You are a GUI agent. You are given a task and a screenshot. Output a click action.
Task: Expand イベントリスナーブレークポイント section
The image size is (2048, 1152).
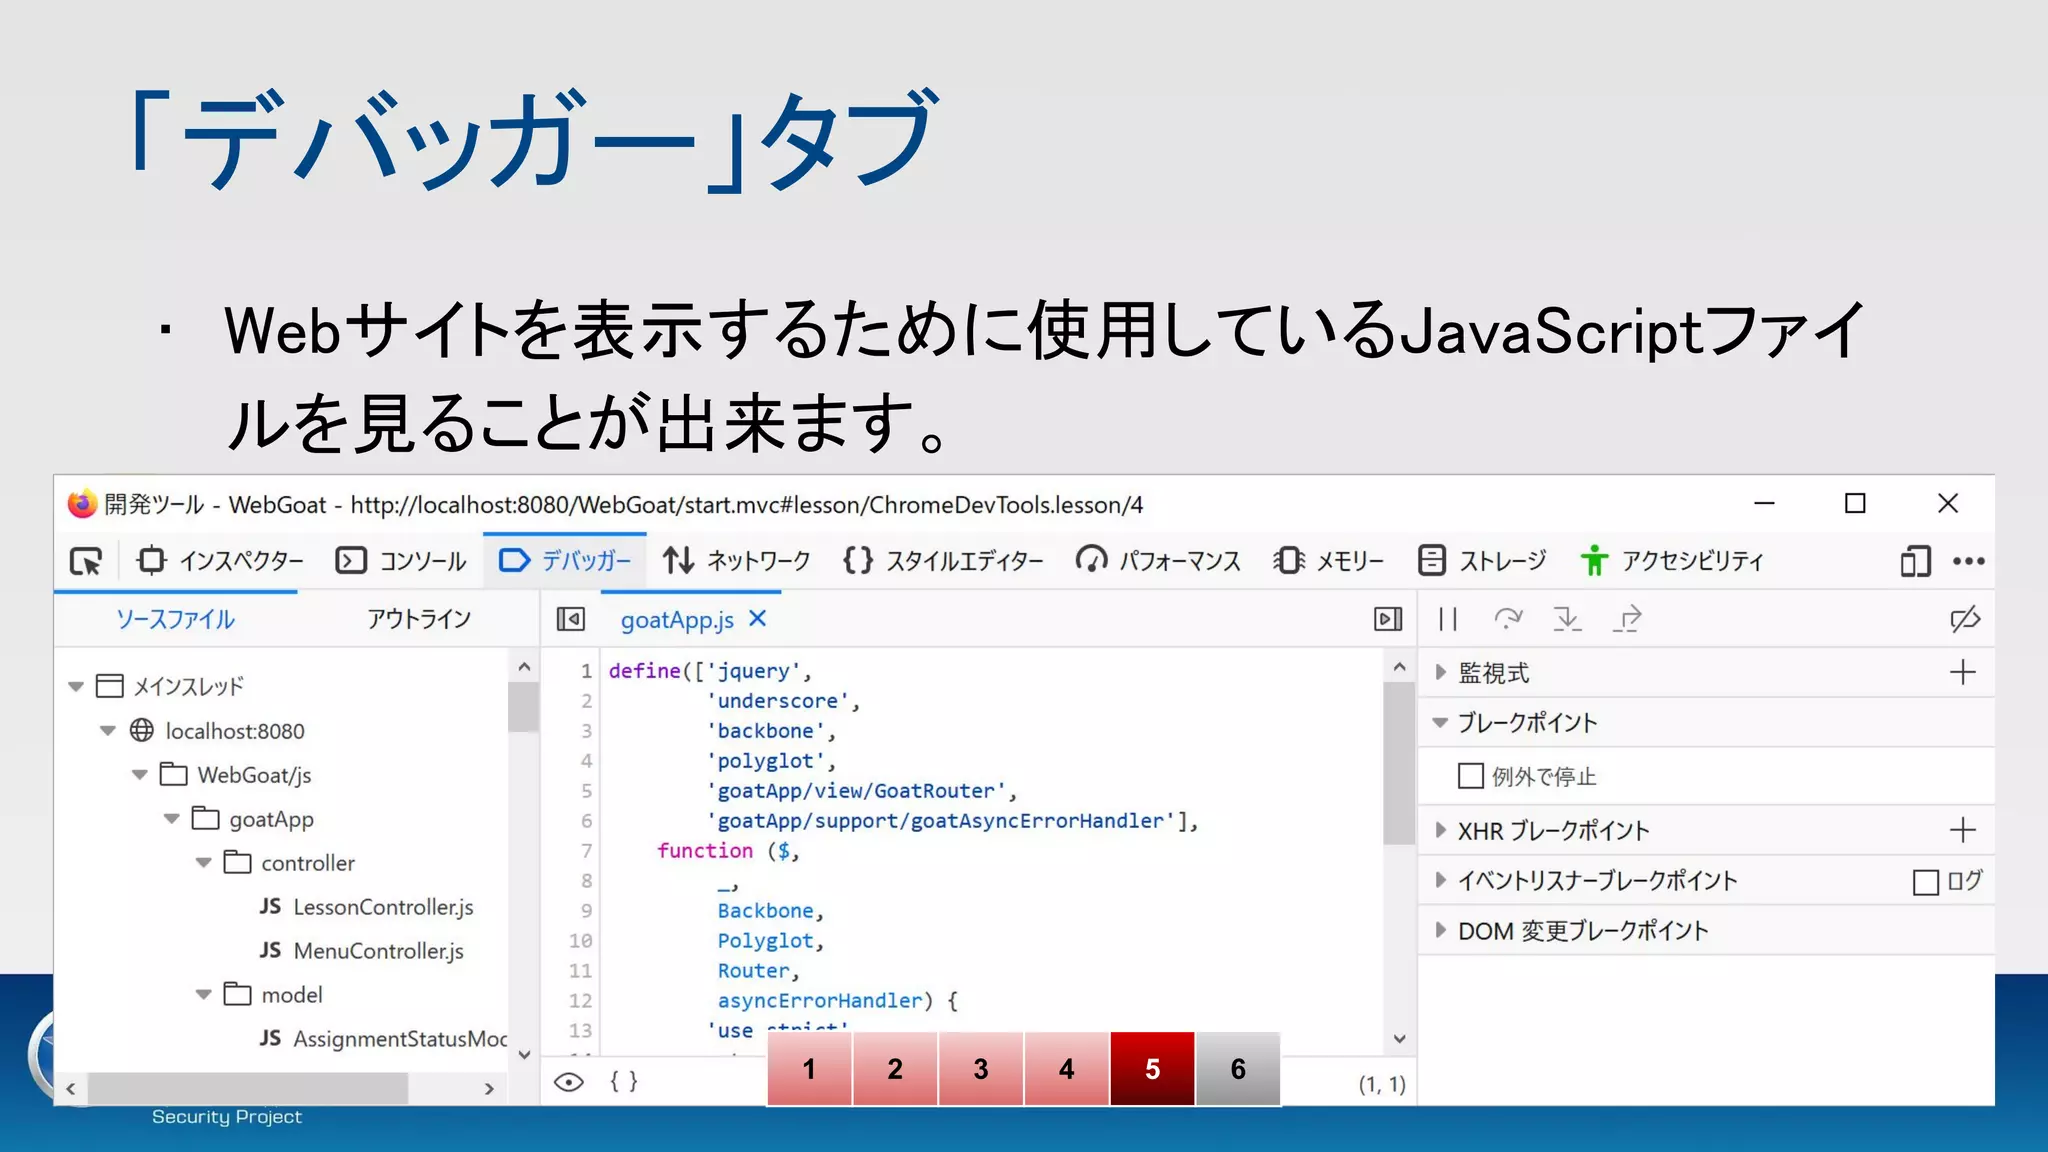tap(1440, 880)
